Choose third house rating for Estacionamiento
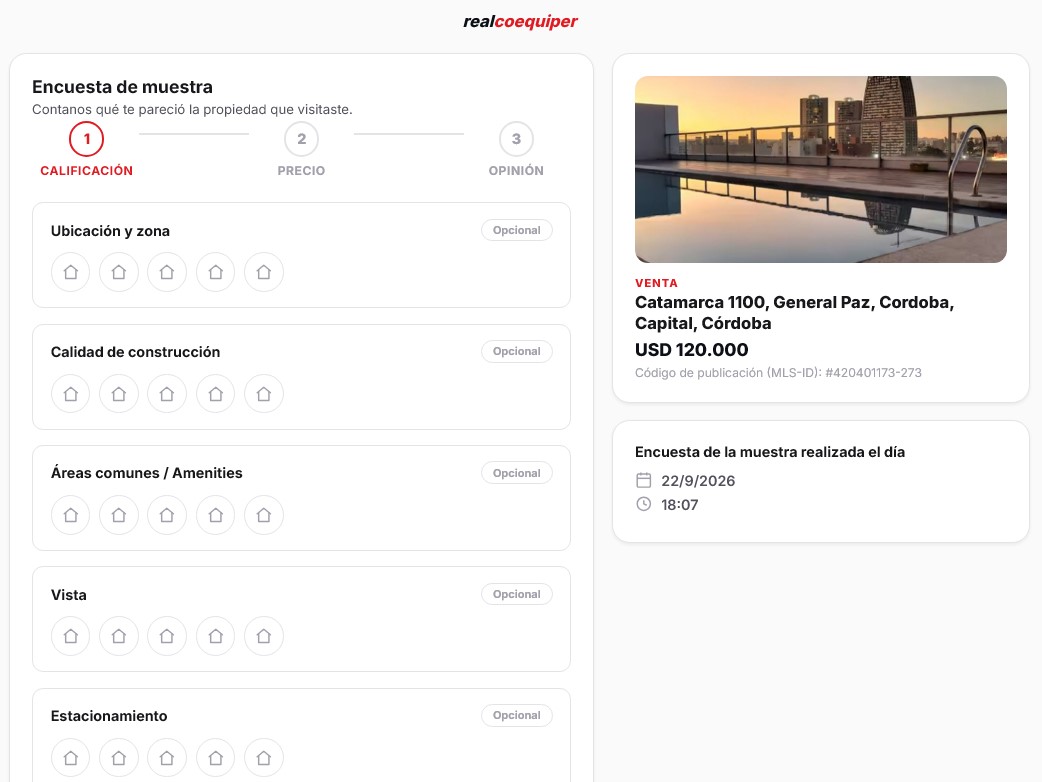 [x=167, y=757]
